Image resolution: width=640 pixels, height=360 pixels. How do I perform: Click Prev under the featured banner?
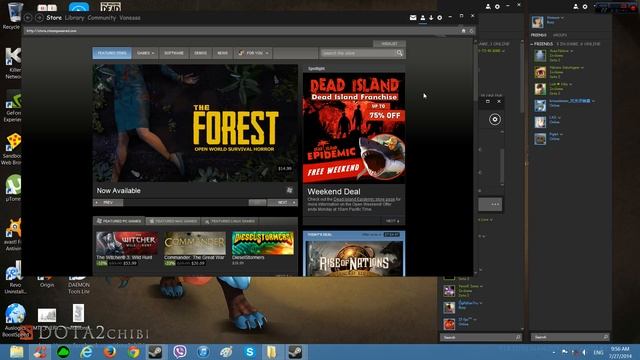(x=108, y=202)
